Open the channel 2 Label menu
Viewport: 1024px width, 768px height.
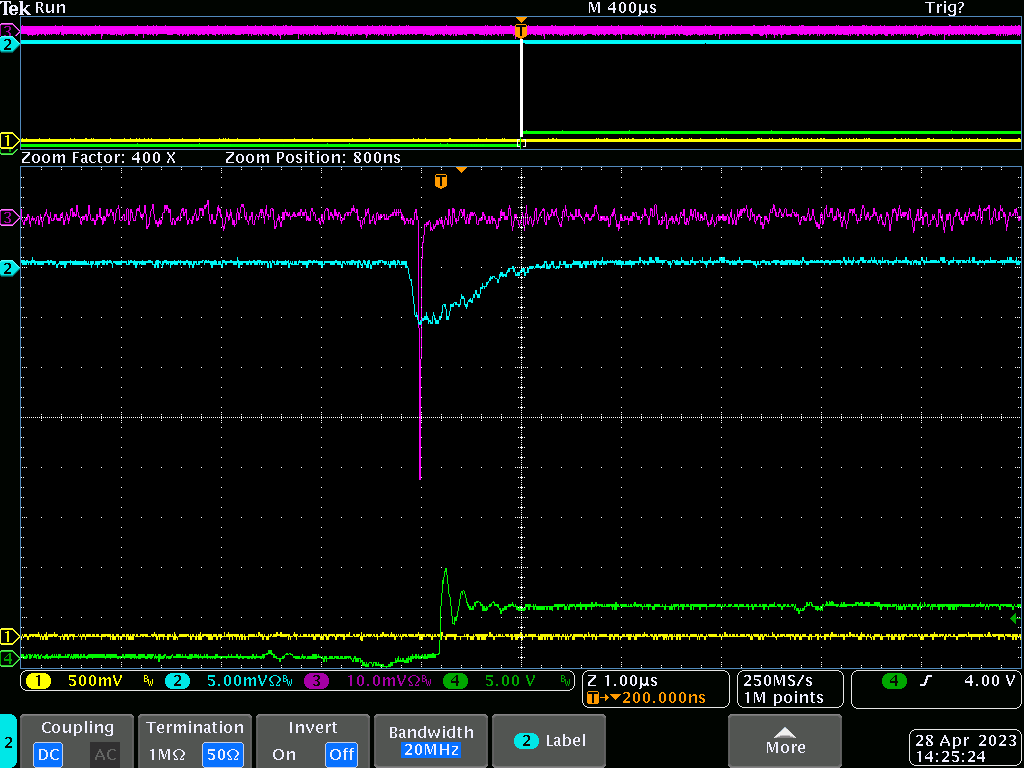(x=550, y=741)
